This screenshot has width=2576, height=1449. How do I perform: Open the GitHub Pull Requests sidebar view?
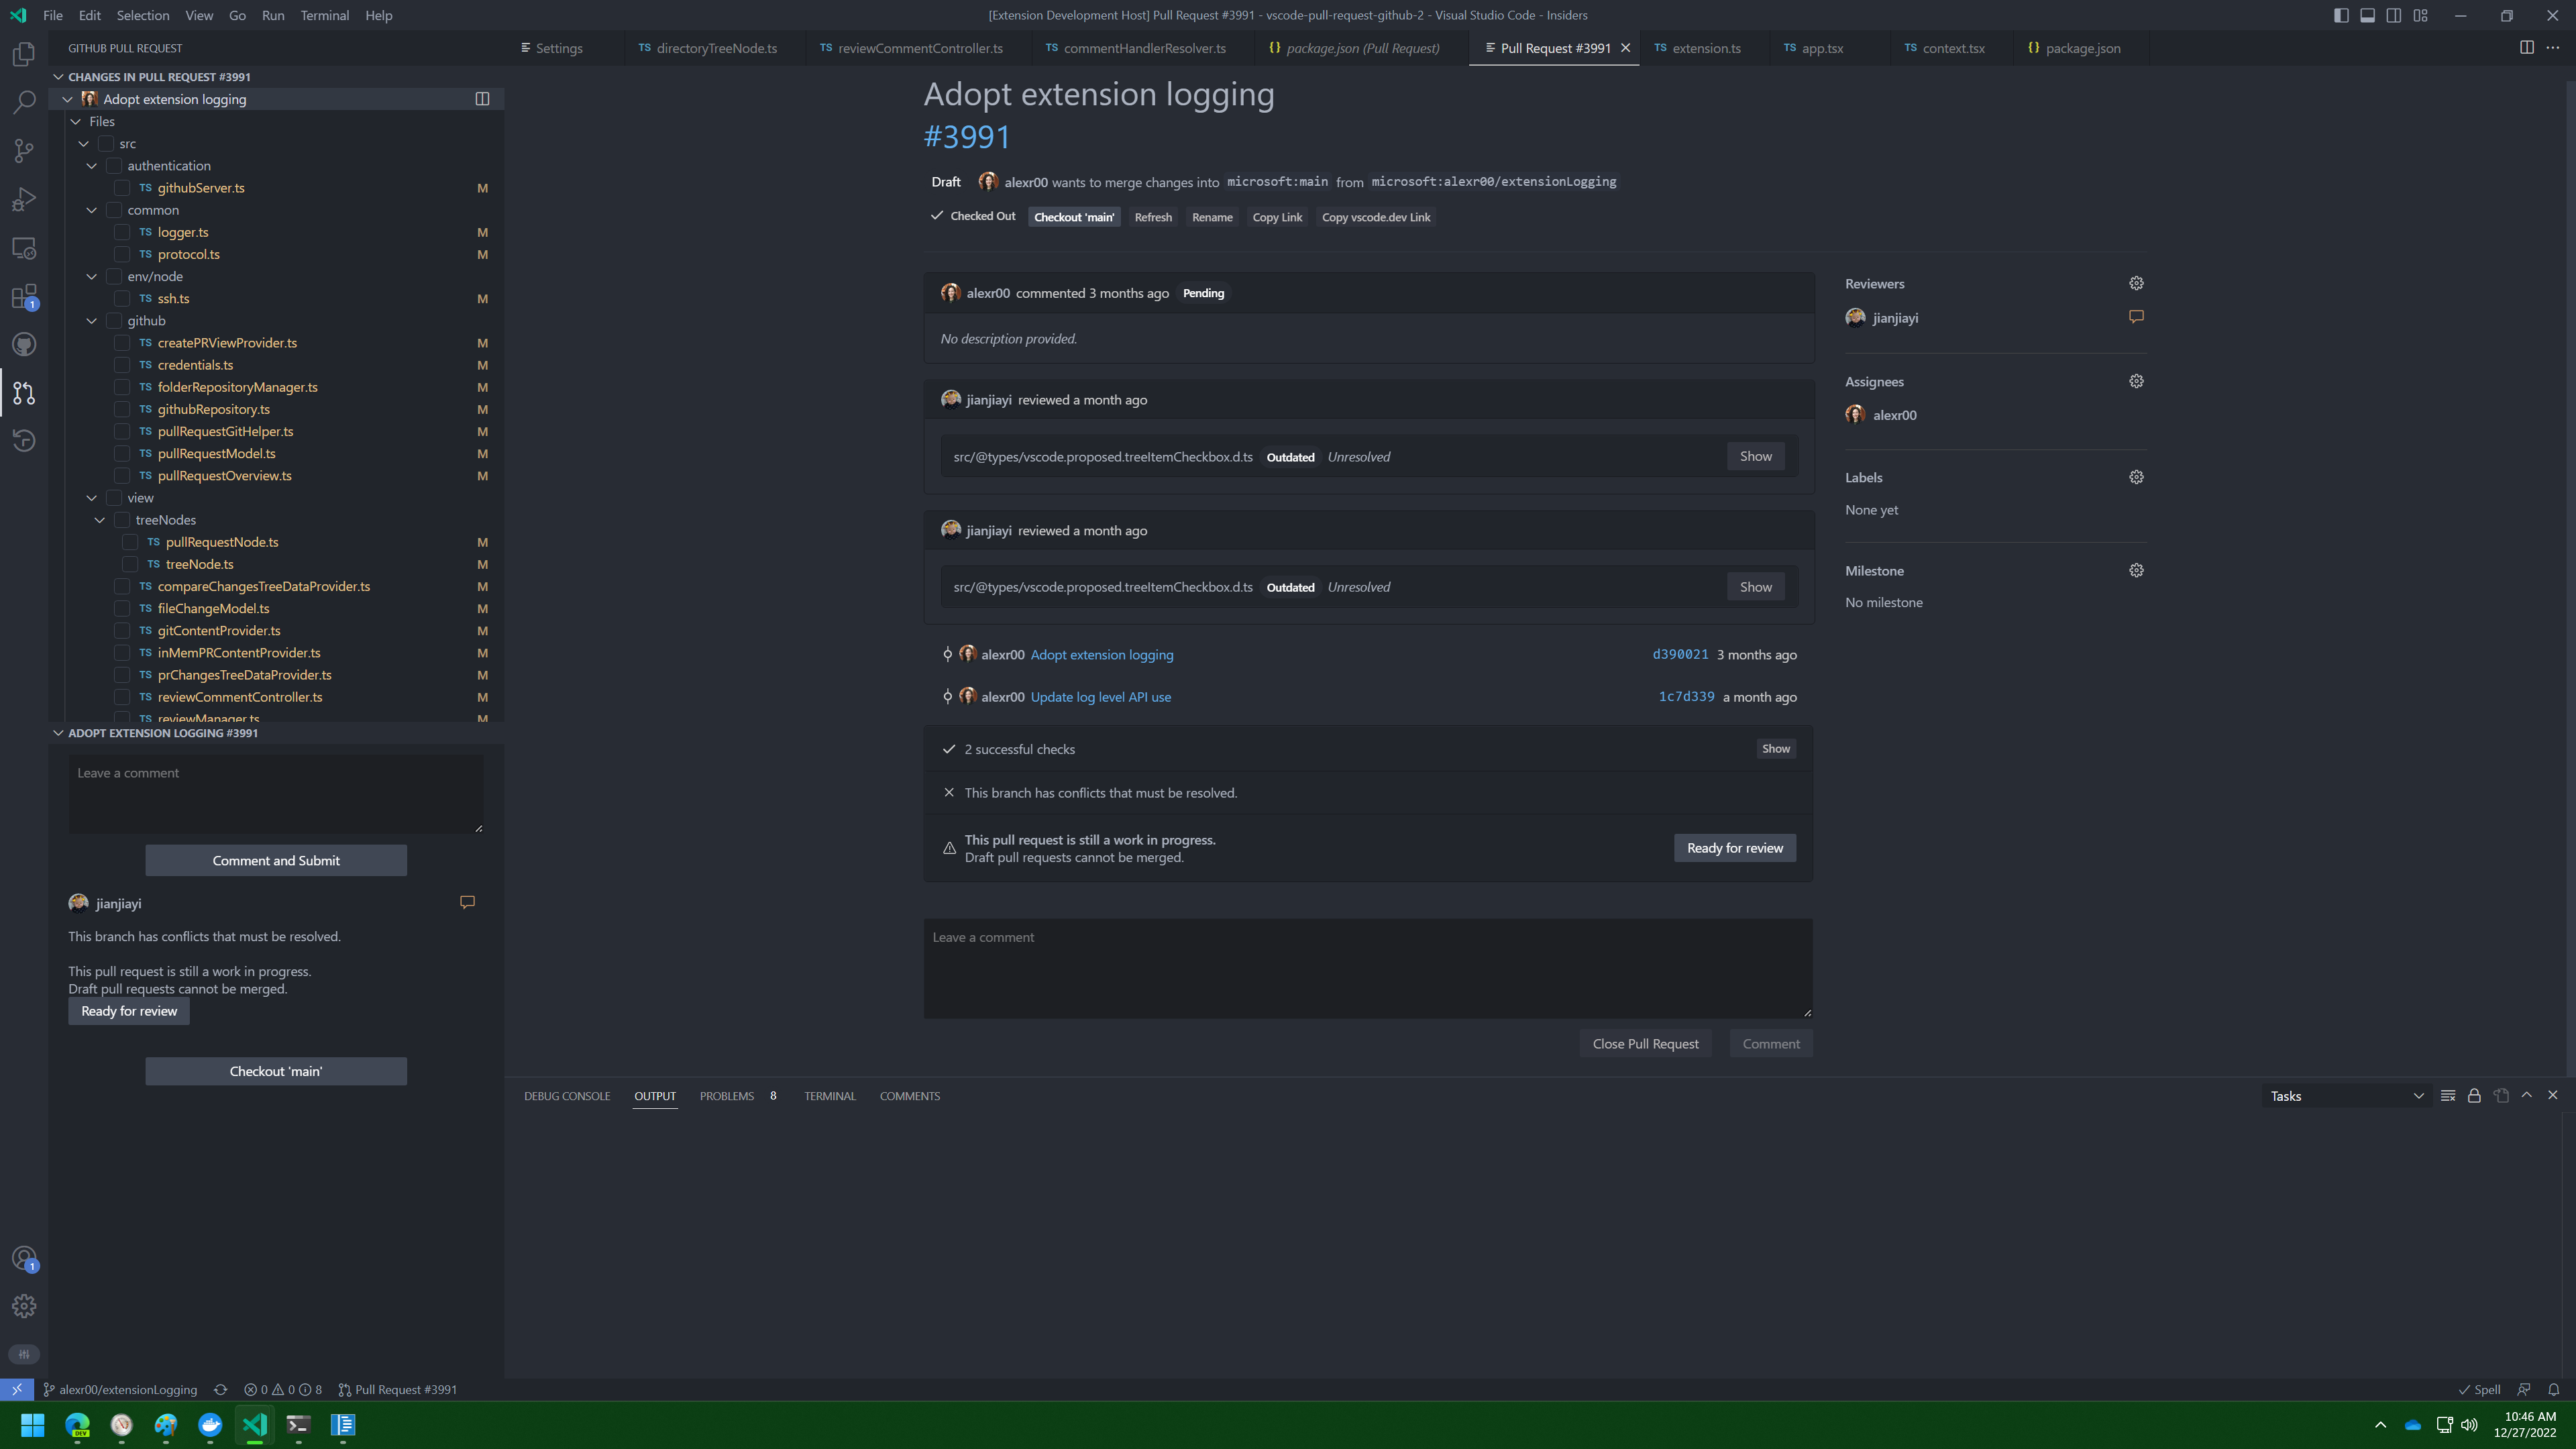click(24, 392)
